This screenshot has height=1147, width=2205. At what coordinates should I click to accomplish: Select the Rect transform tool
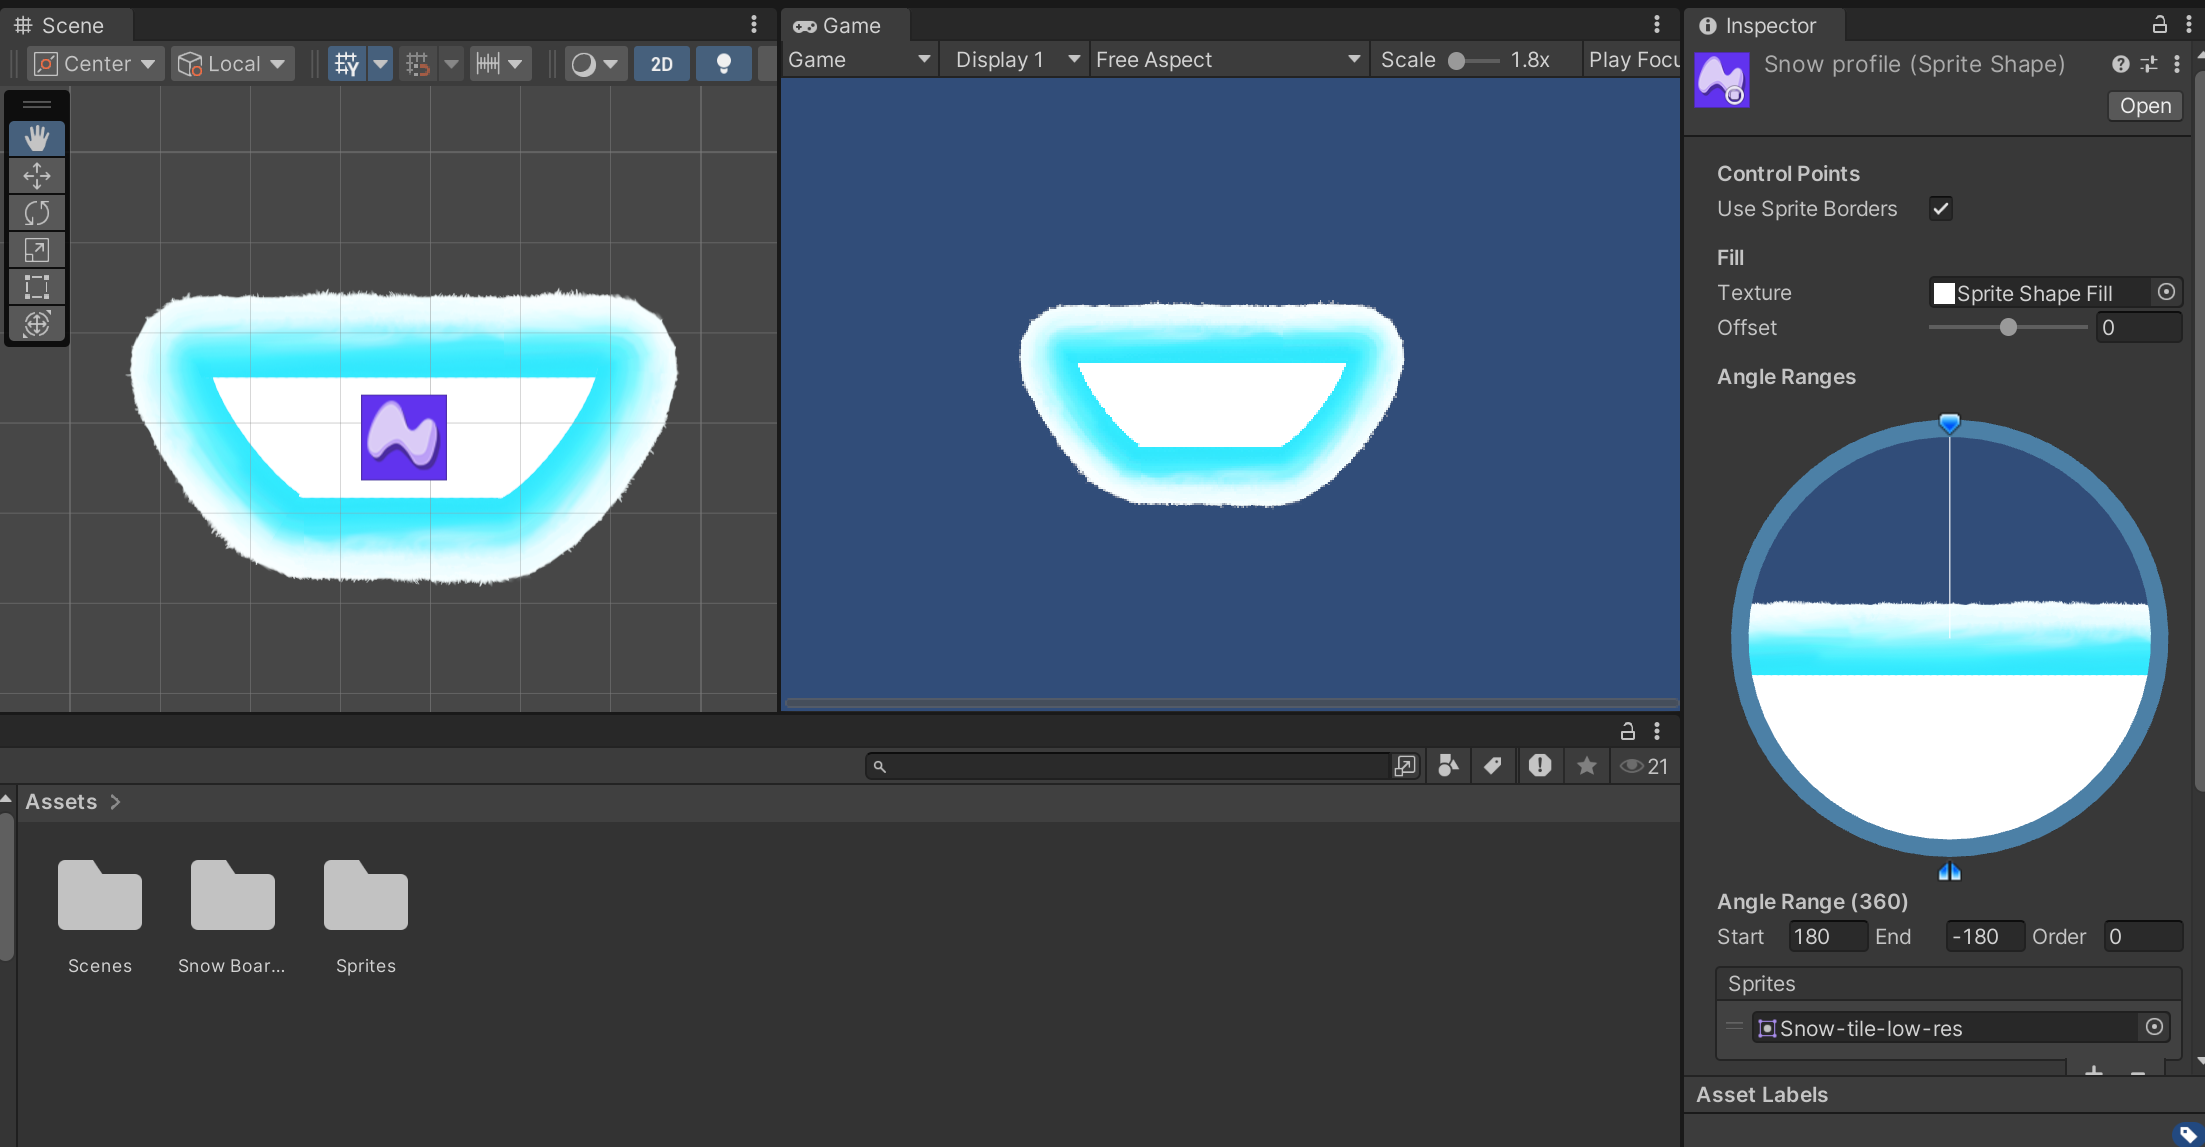click(x=37, y=287)
